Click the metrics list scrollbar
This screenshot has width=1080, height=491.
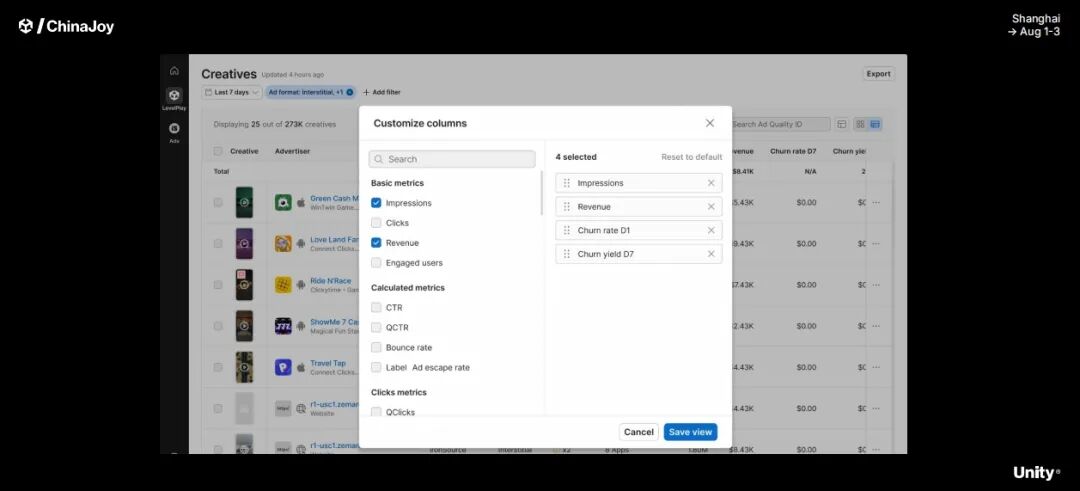pyautogui.click(x=541, y=194)
